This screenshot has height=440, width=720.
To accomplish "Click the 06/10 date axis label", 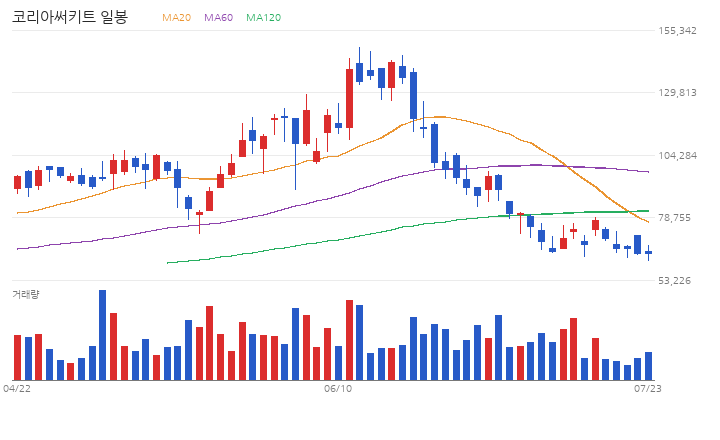I will 338,389.
